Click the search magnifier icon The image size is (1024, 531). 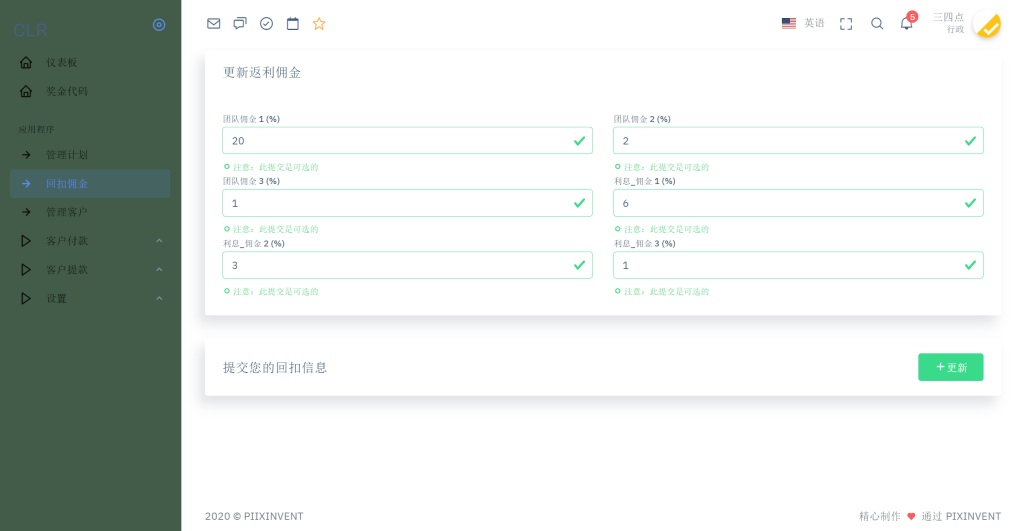877,24
